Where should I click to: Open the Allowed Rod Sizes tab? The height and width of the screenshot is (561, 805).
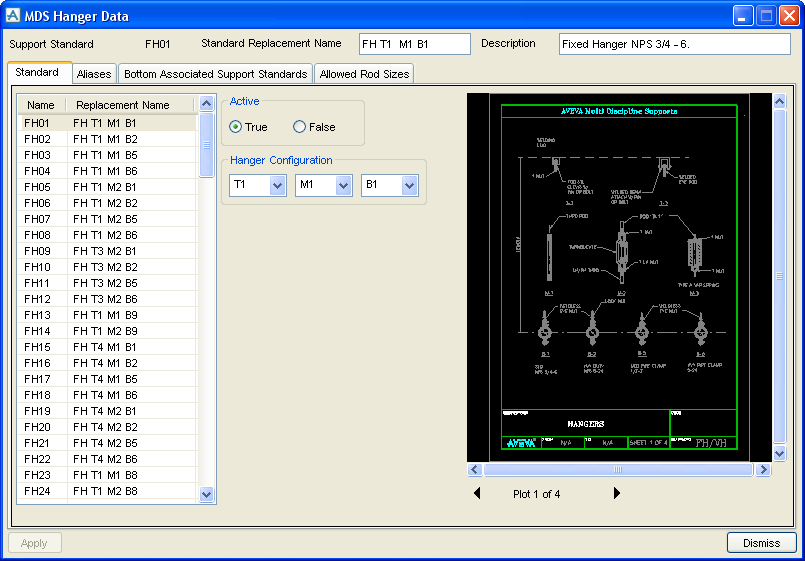[364, 74]
